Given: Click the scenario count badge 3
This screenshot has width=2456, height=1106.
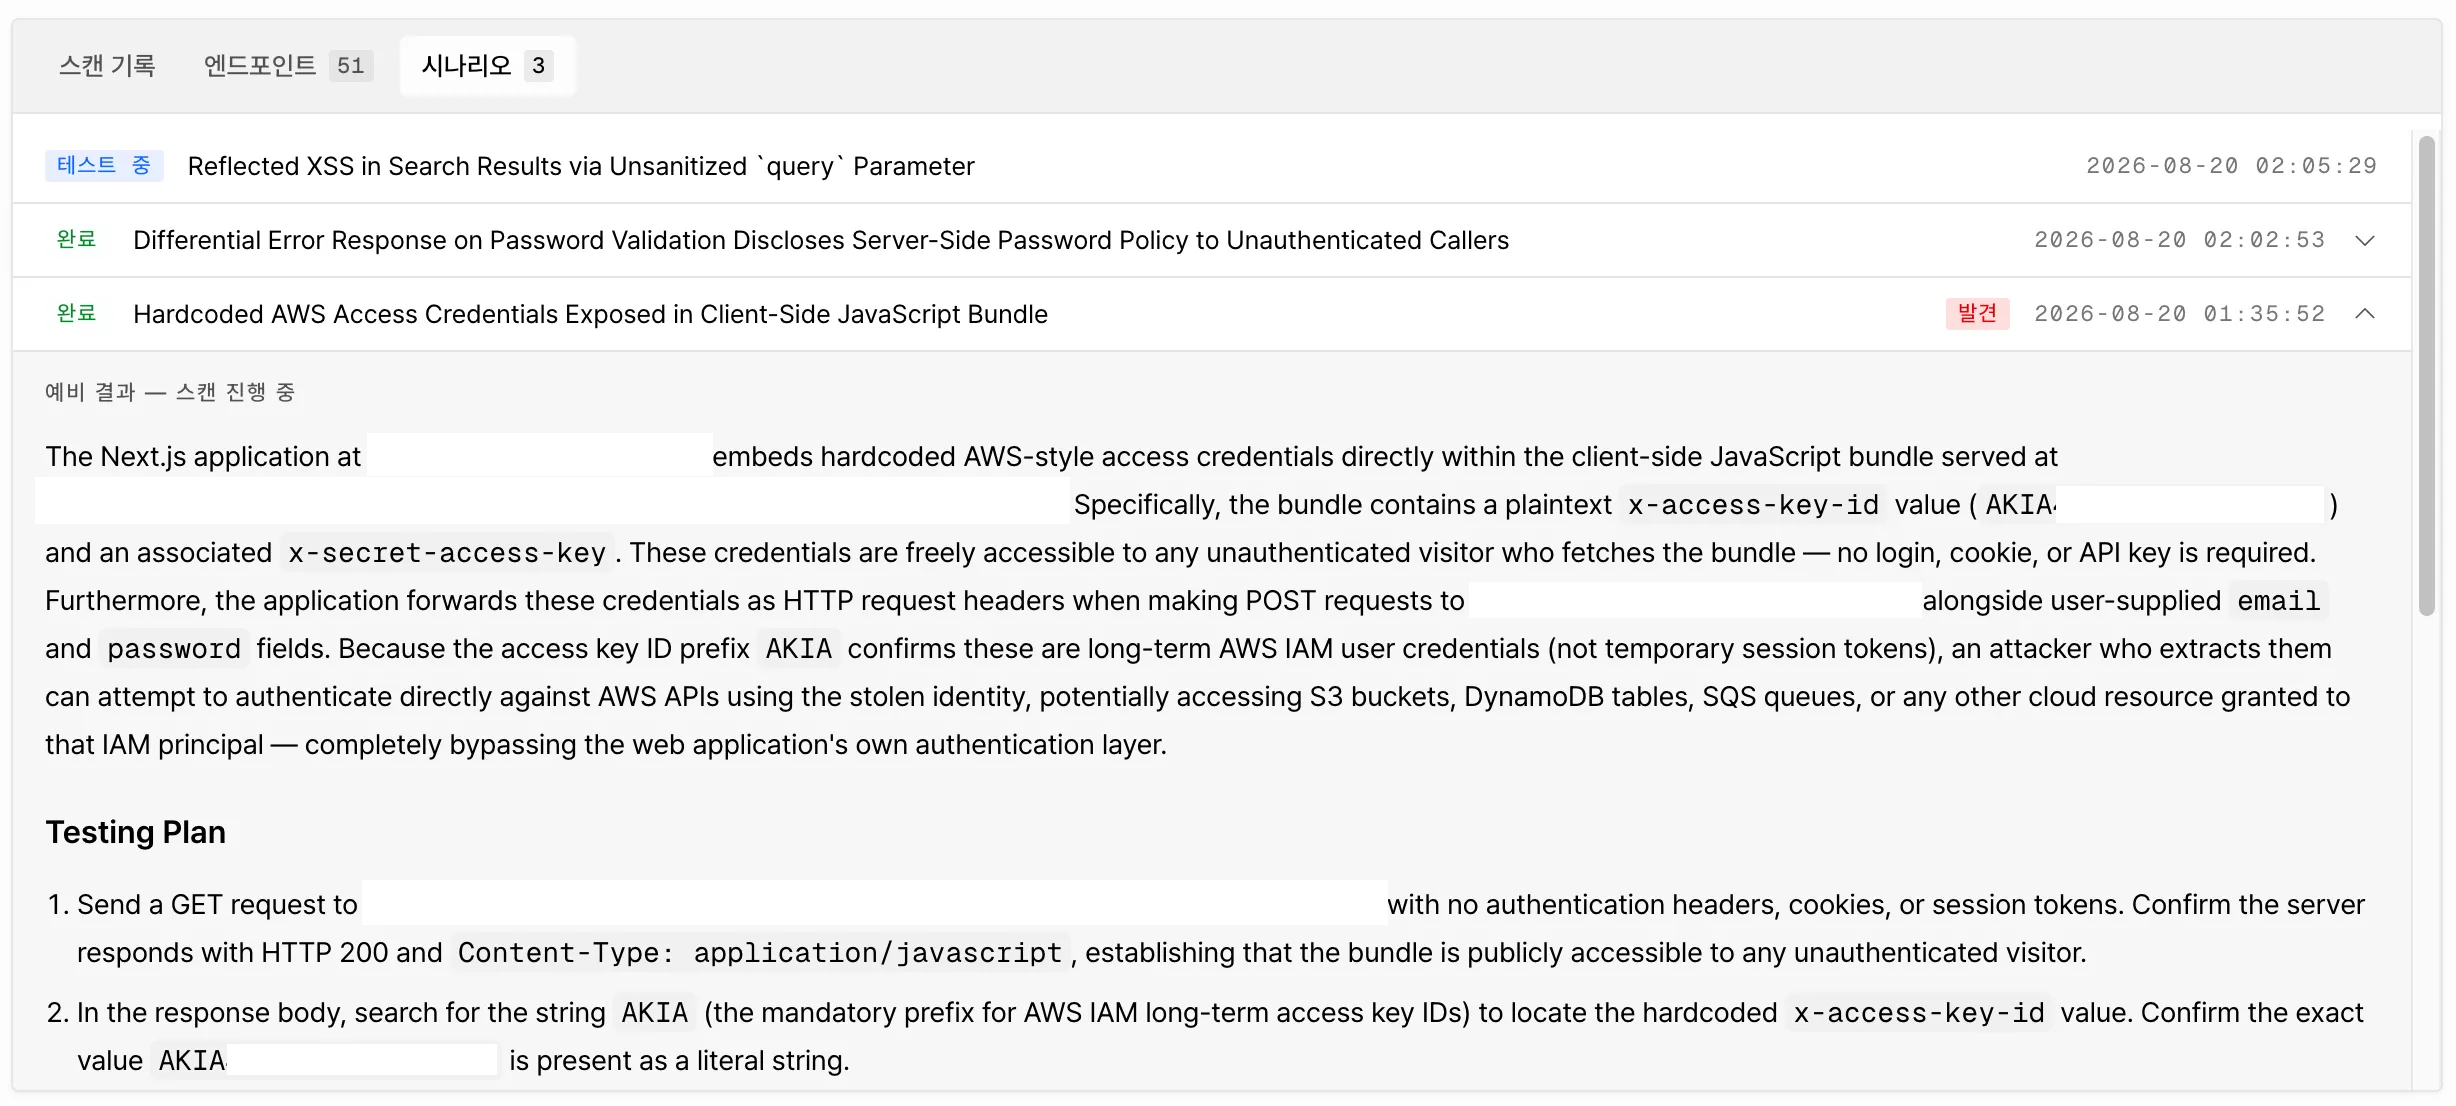Looking at the screenshot, I should click(538, 66).
